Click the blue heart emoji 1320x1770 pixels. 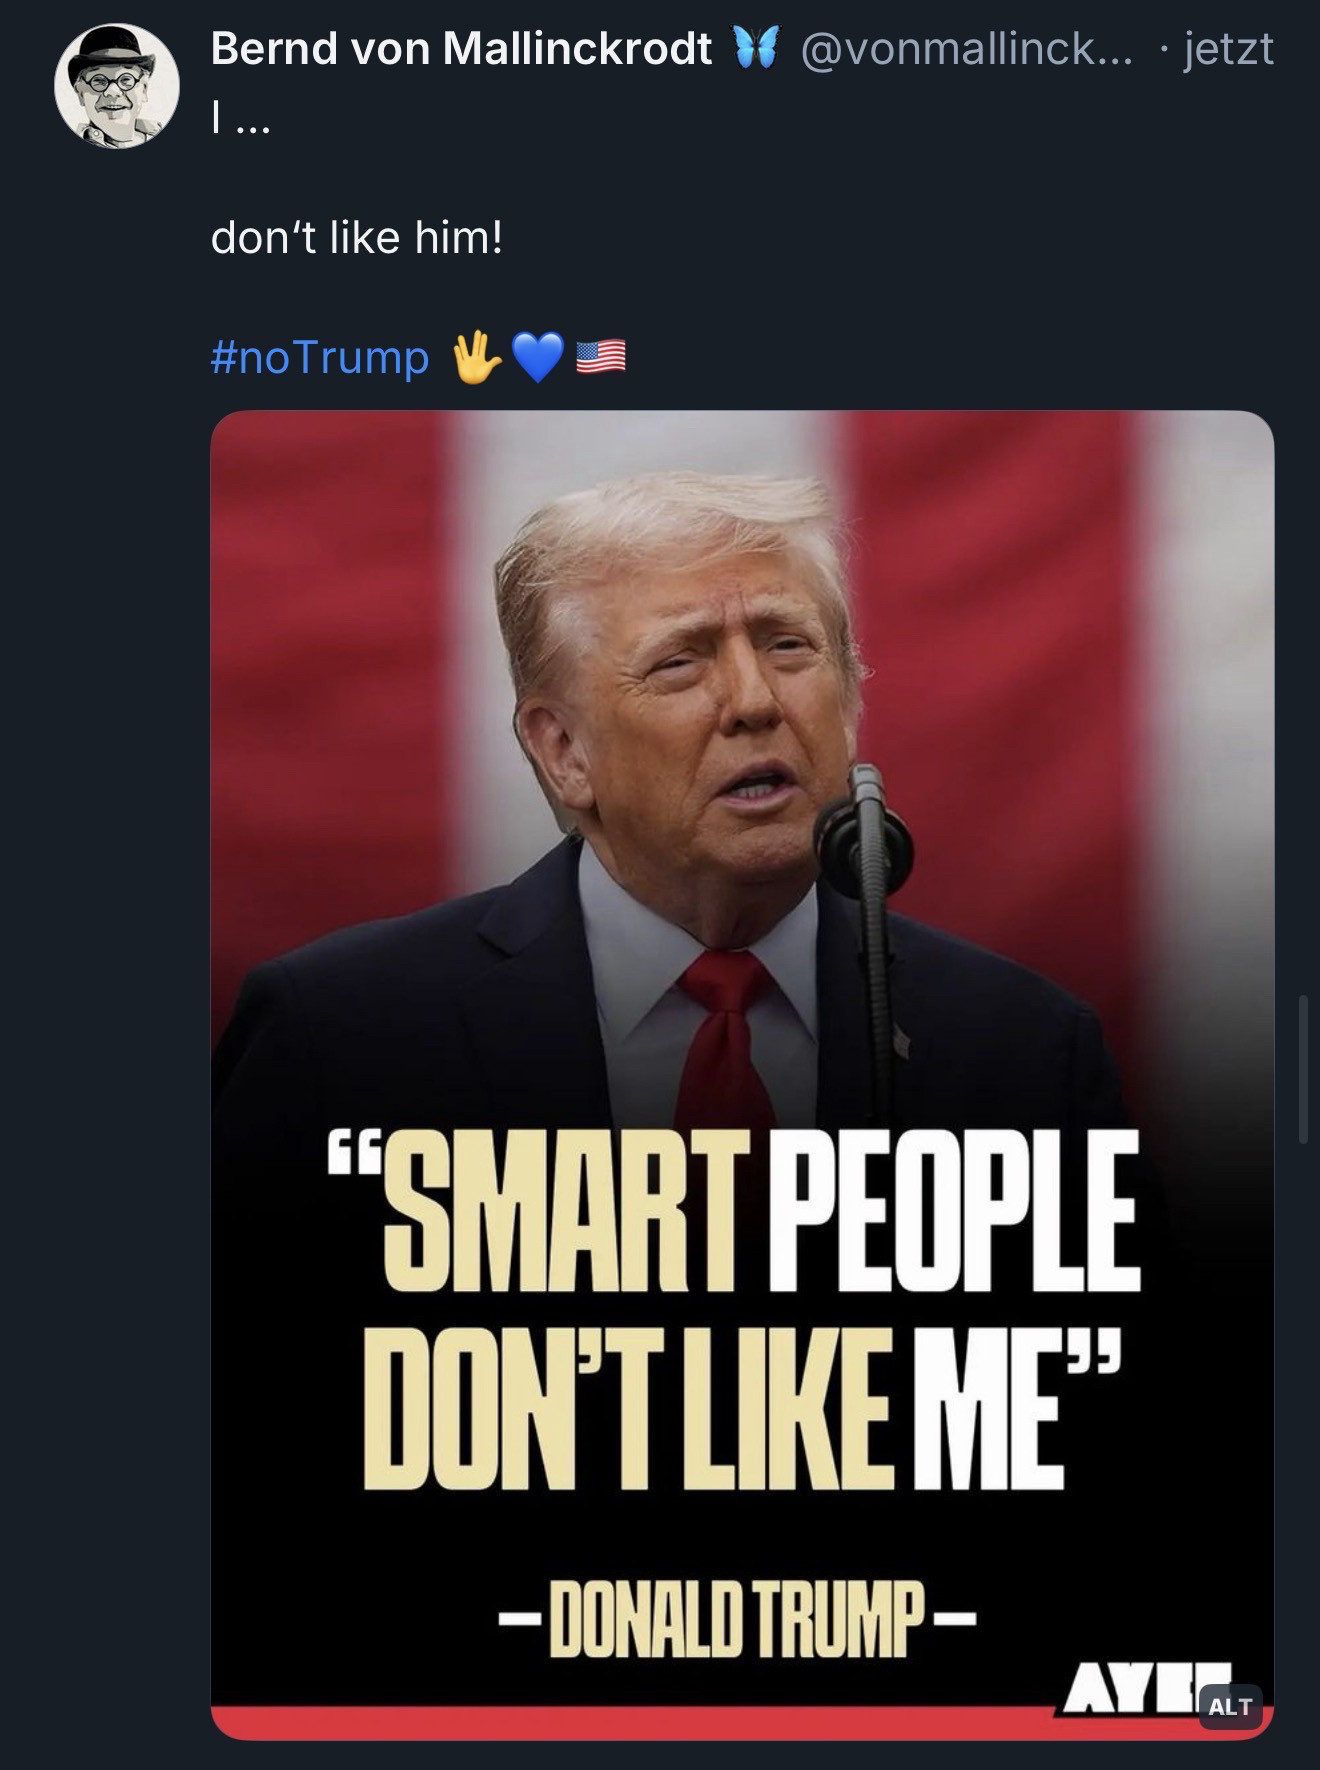(x=537, y=357)
